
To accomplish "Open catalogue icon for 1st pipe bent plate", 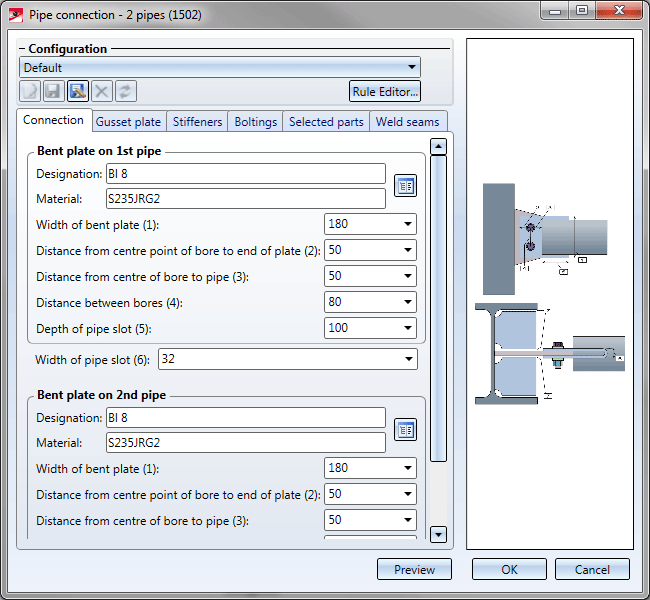I will click(405, 186).
